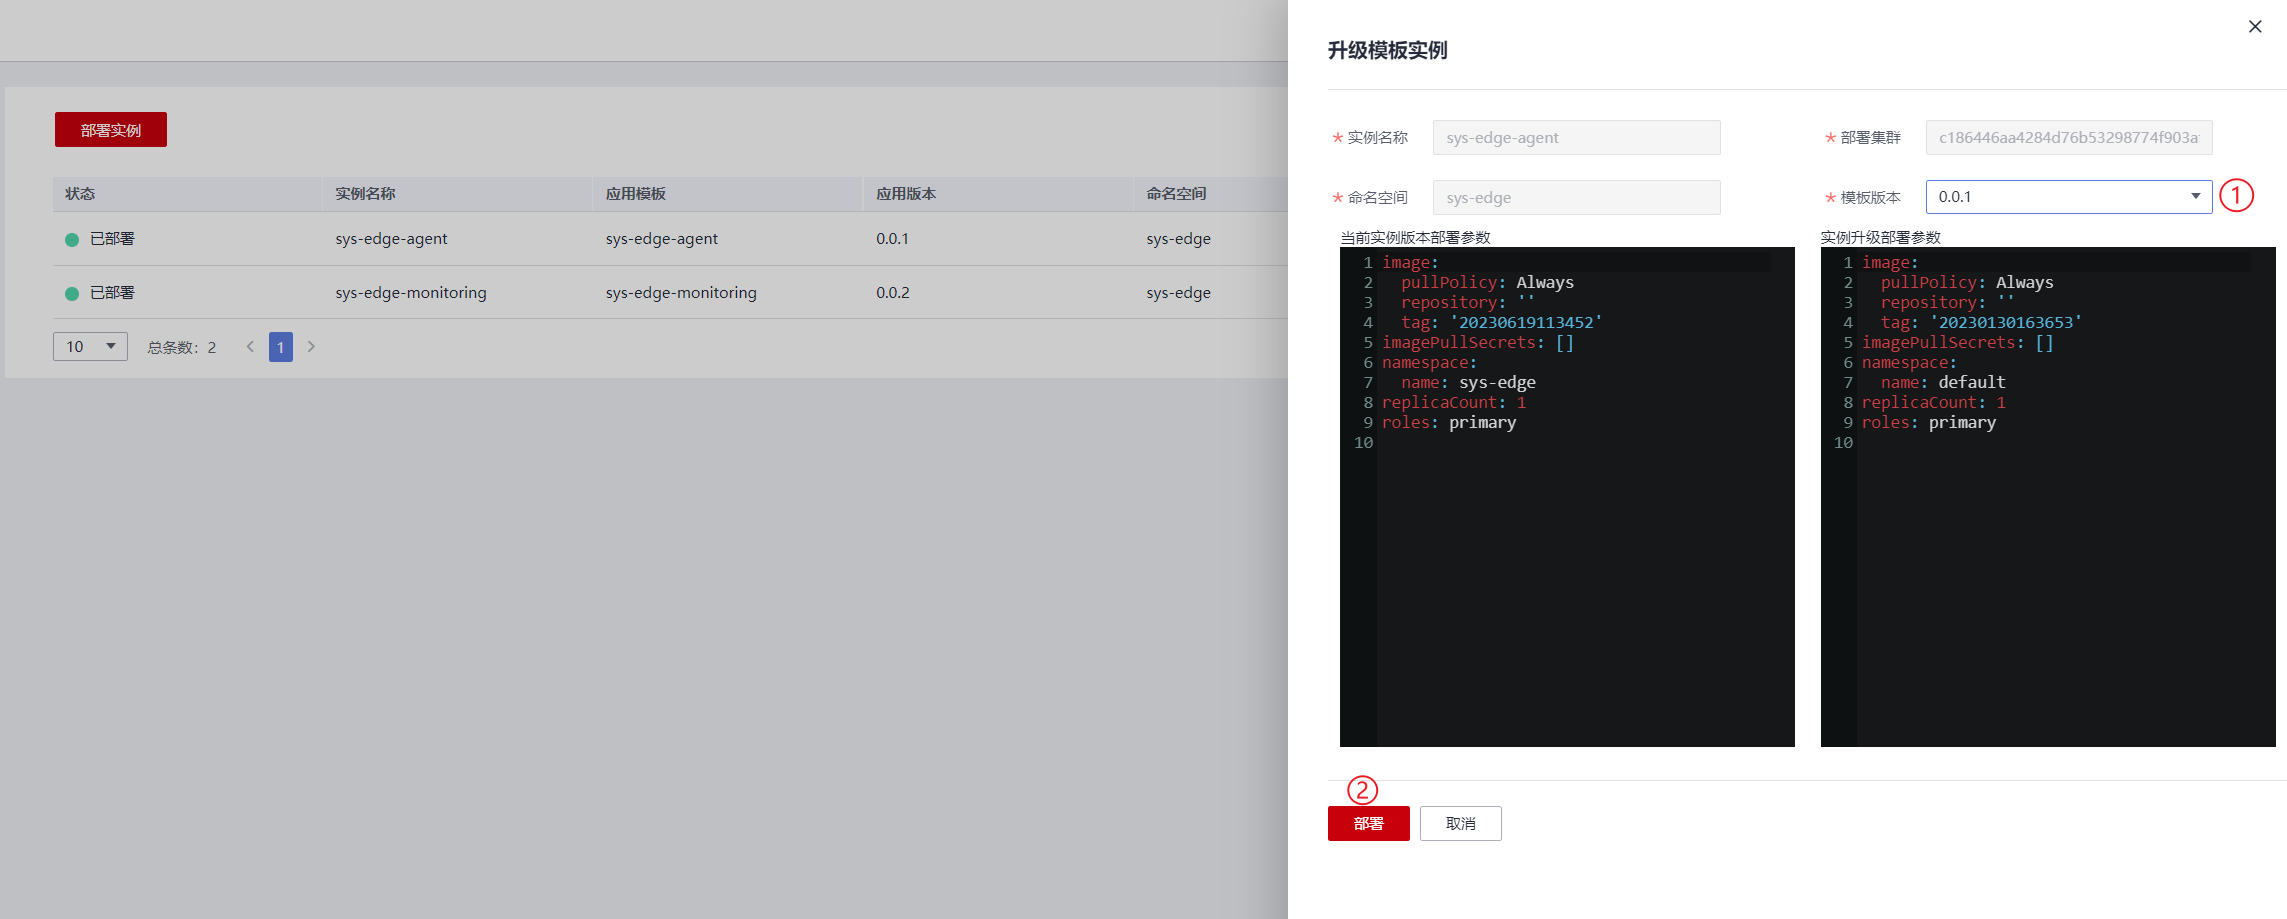
Task: Click the 应用模板 column header
Action: click(x=636, y=194)
